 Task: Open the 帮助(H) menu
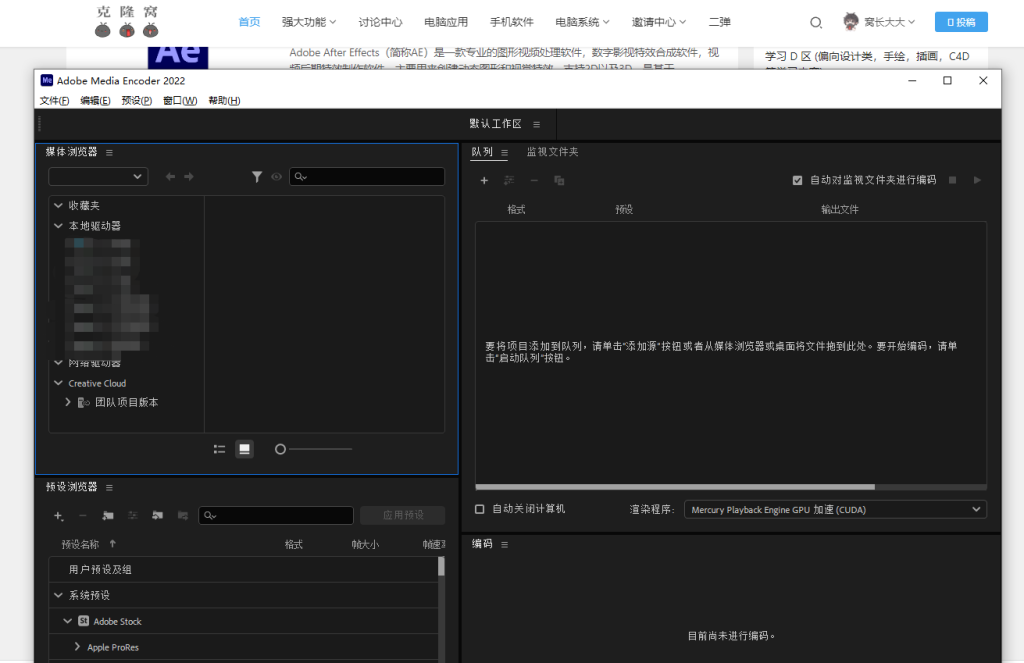click(x=224, y=101)
